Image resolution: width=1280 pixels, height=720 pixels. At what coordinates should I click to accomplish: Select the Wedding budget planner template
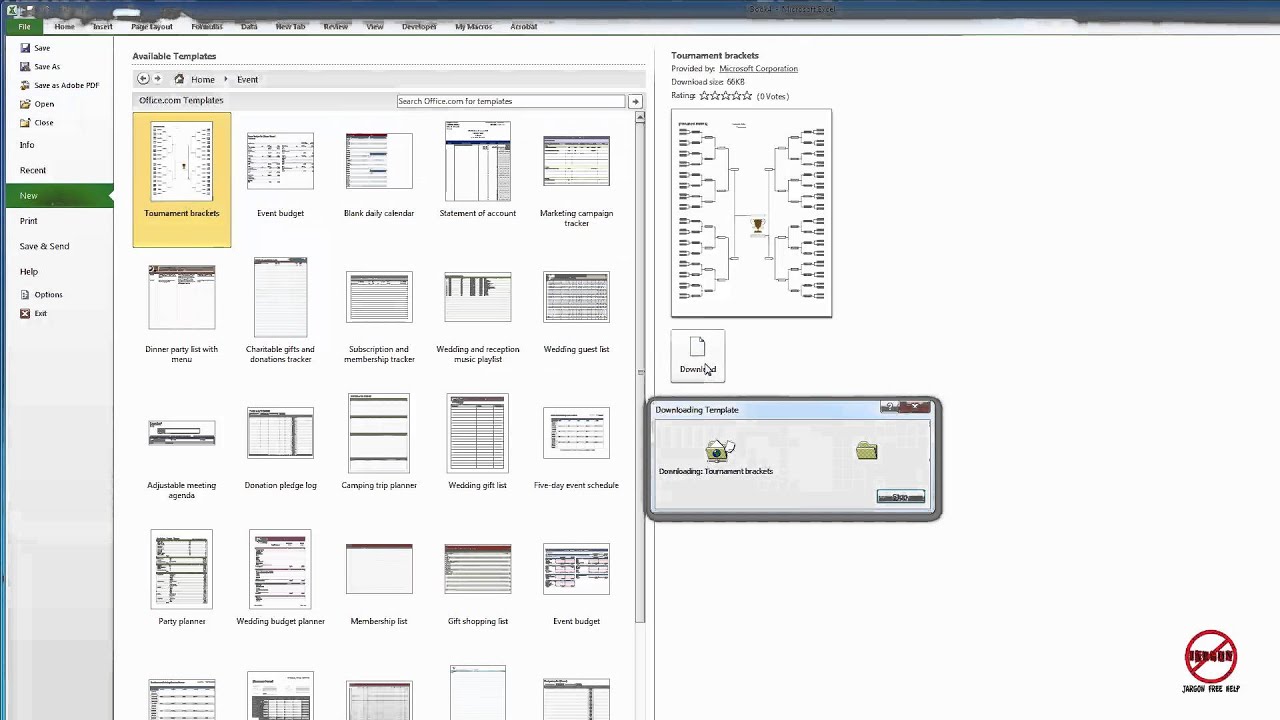pos(280,578)
